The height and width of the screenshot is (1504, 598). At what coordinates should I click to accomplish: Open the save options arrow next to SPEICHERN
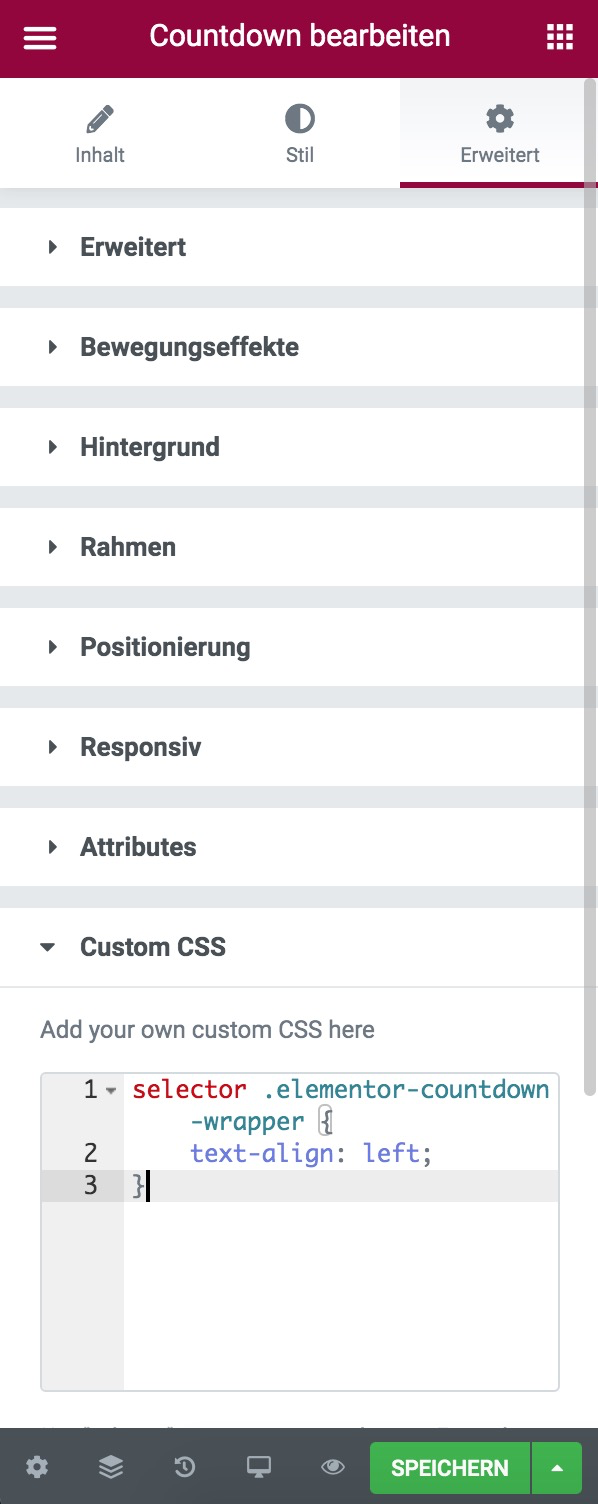(x=556, y=1467)
